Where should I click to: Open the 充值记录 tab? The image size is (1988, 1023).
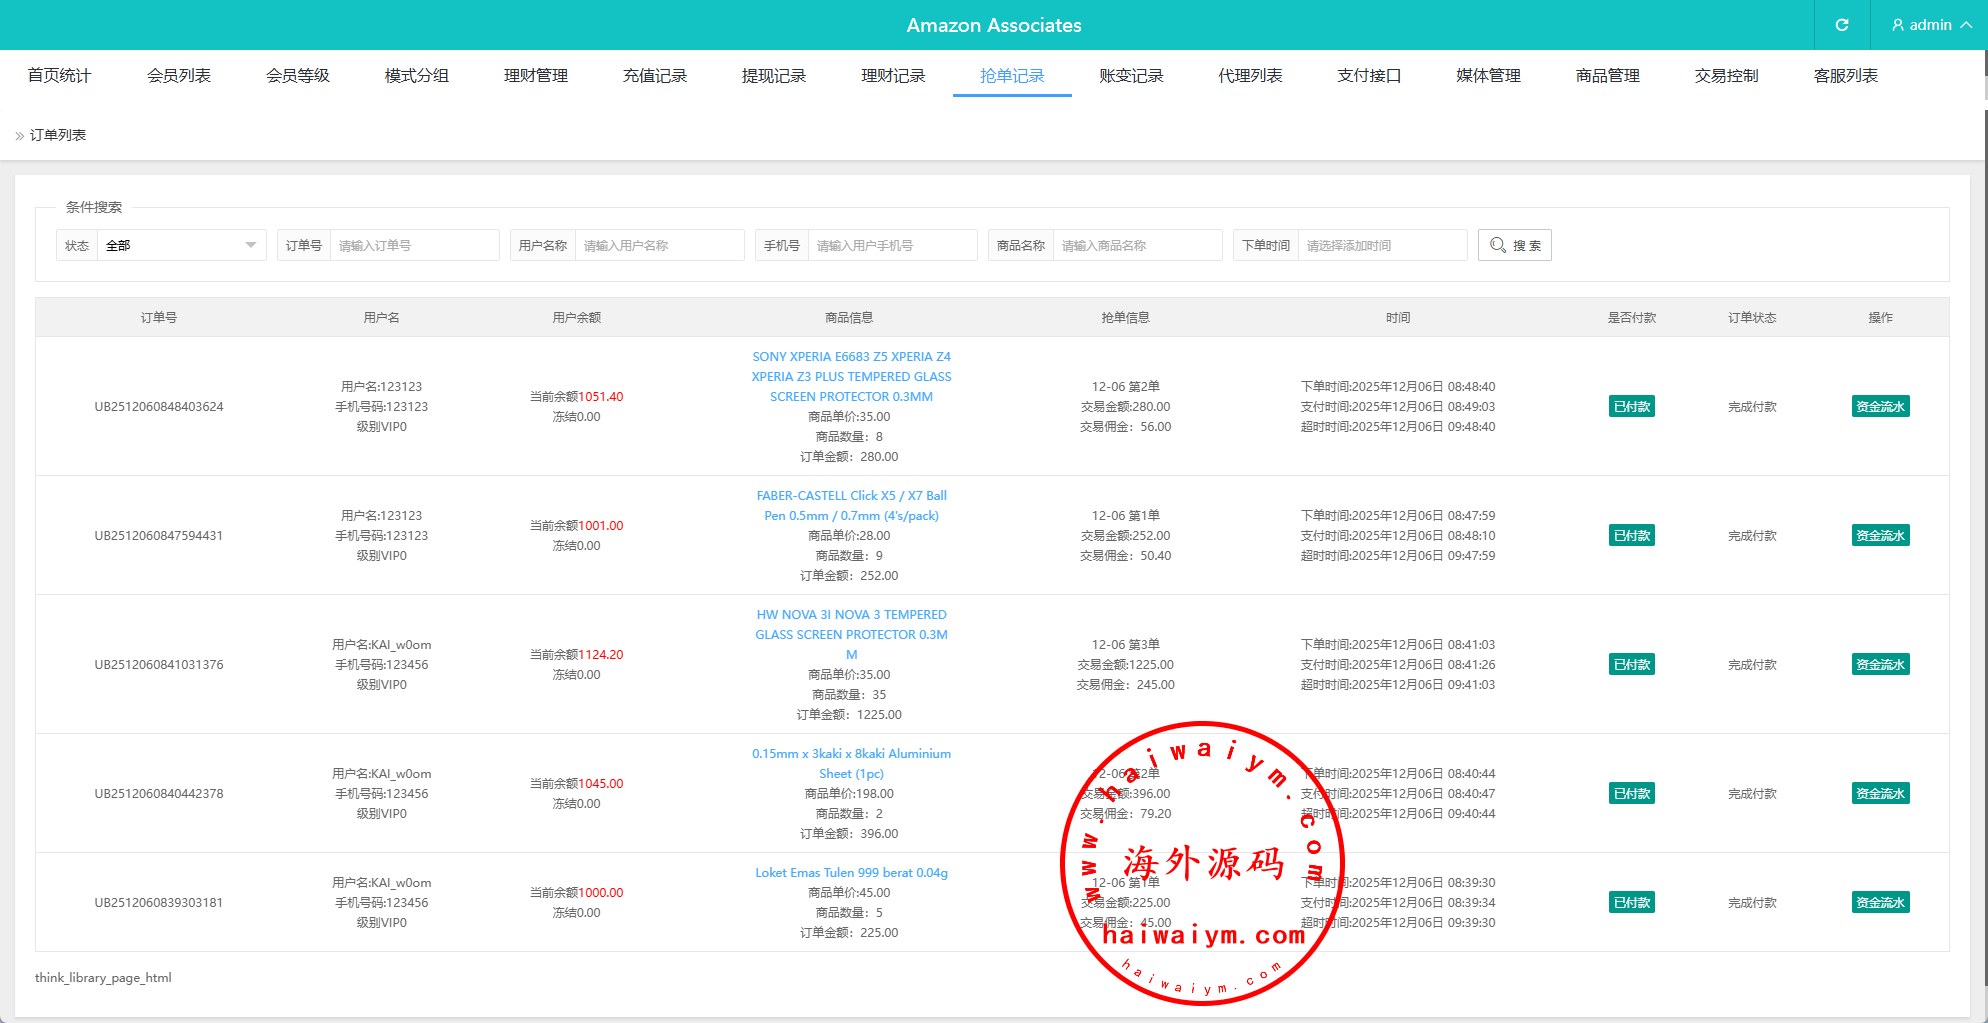654,76
